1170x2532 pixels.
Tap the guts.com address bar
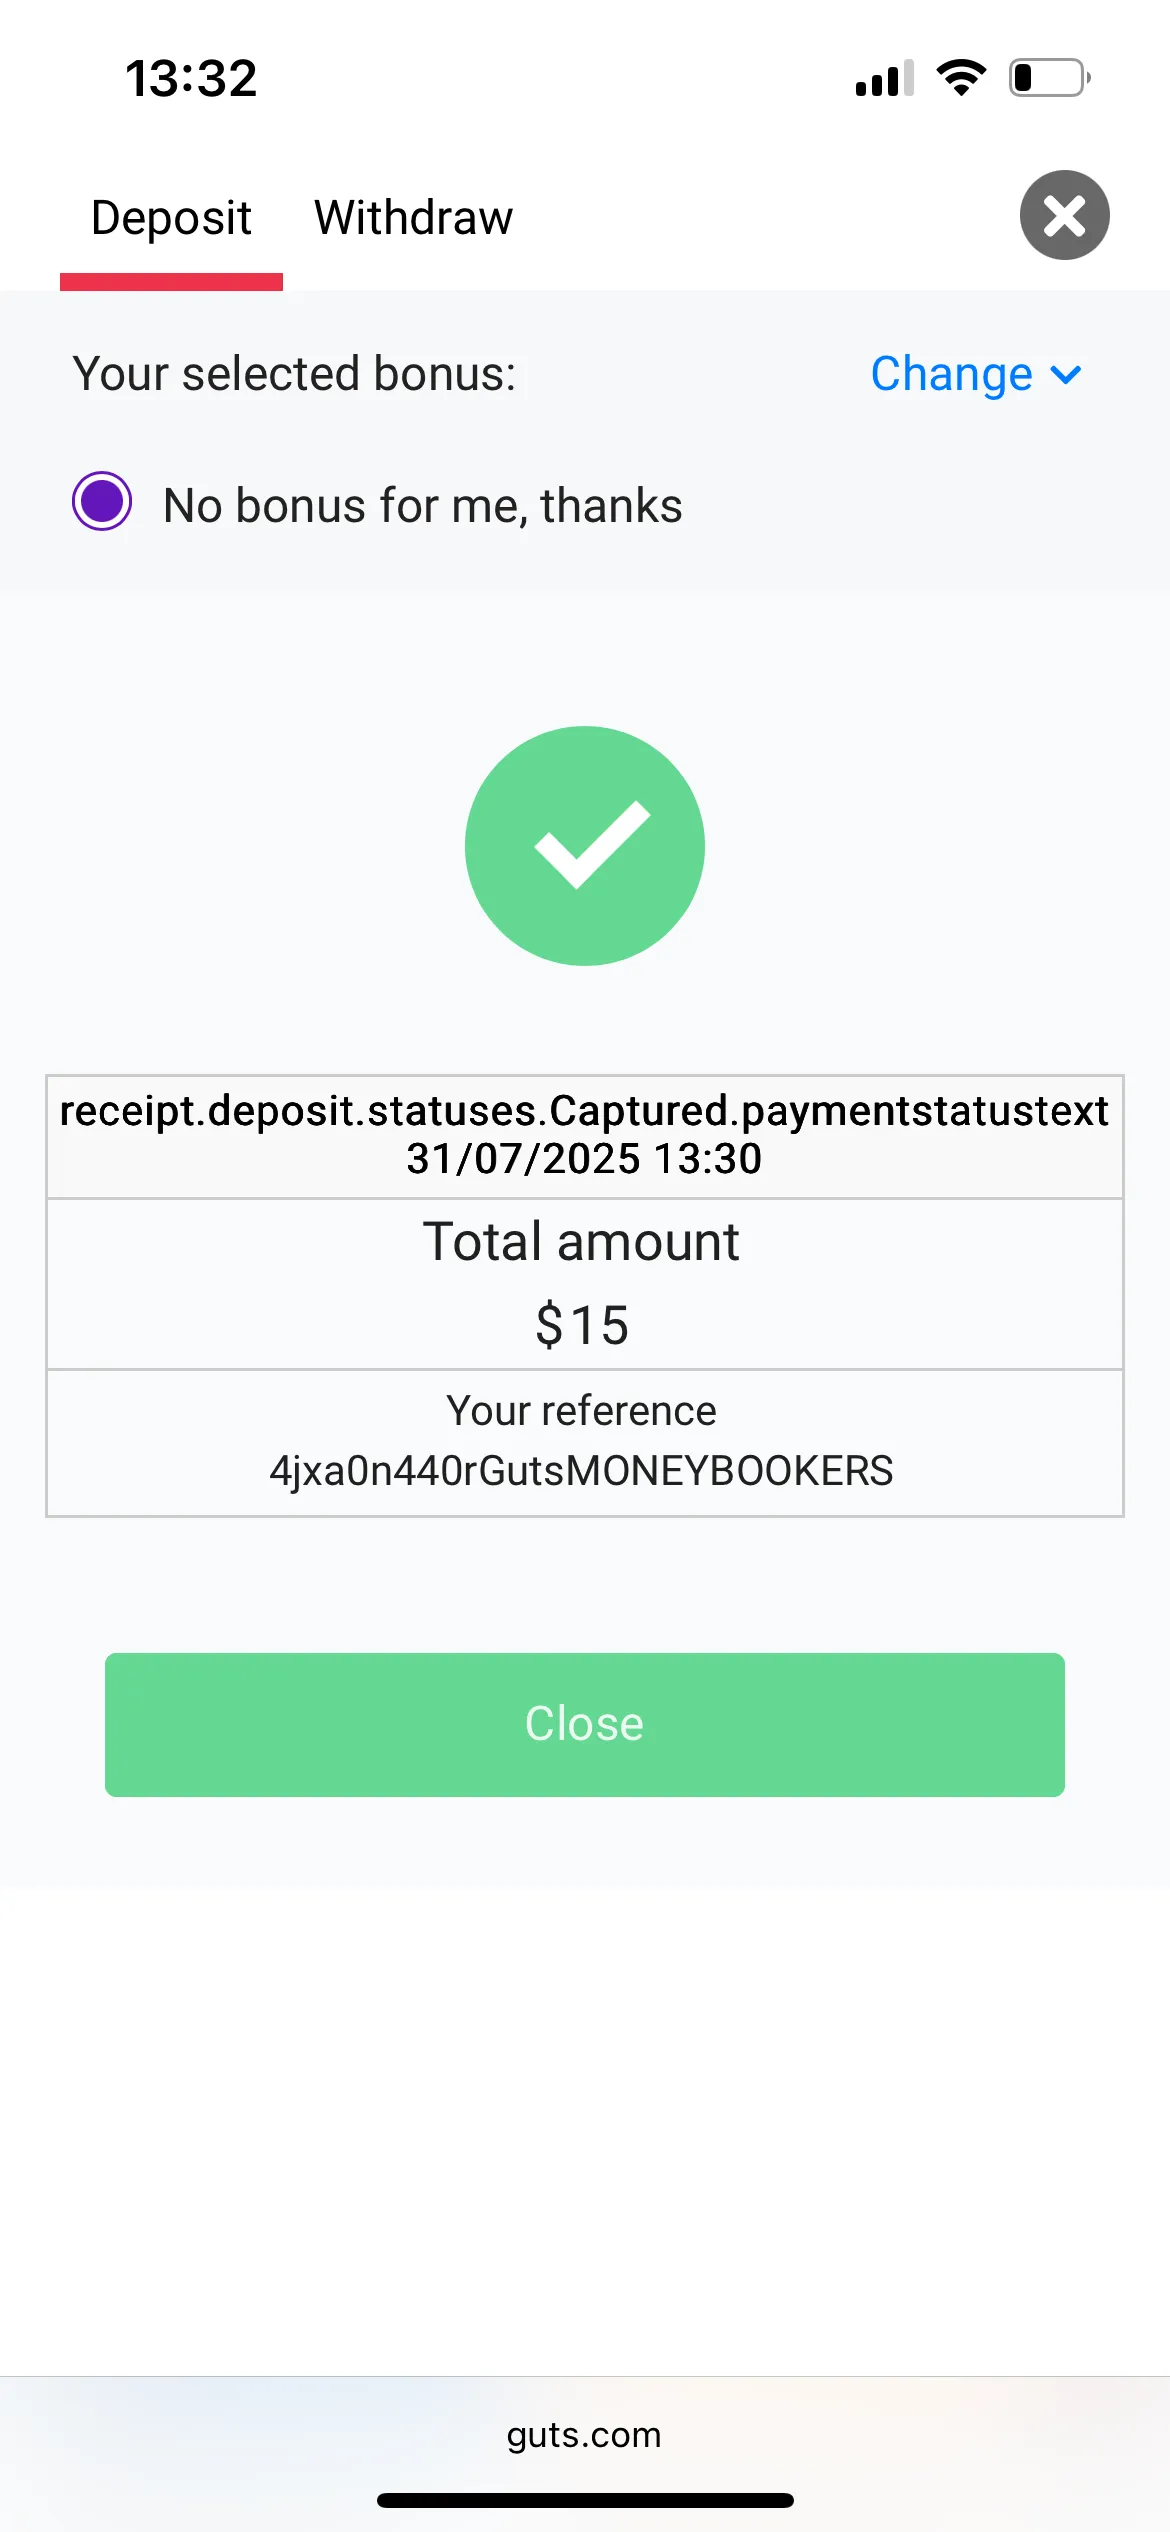point(584,2434)
